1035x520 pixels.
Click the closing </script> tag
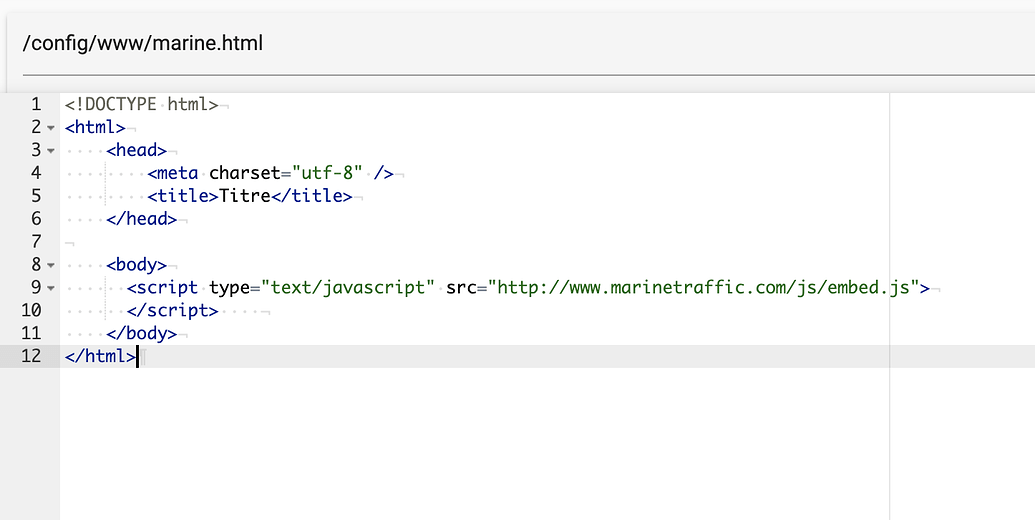[172, 311]
